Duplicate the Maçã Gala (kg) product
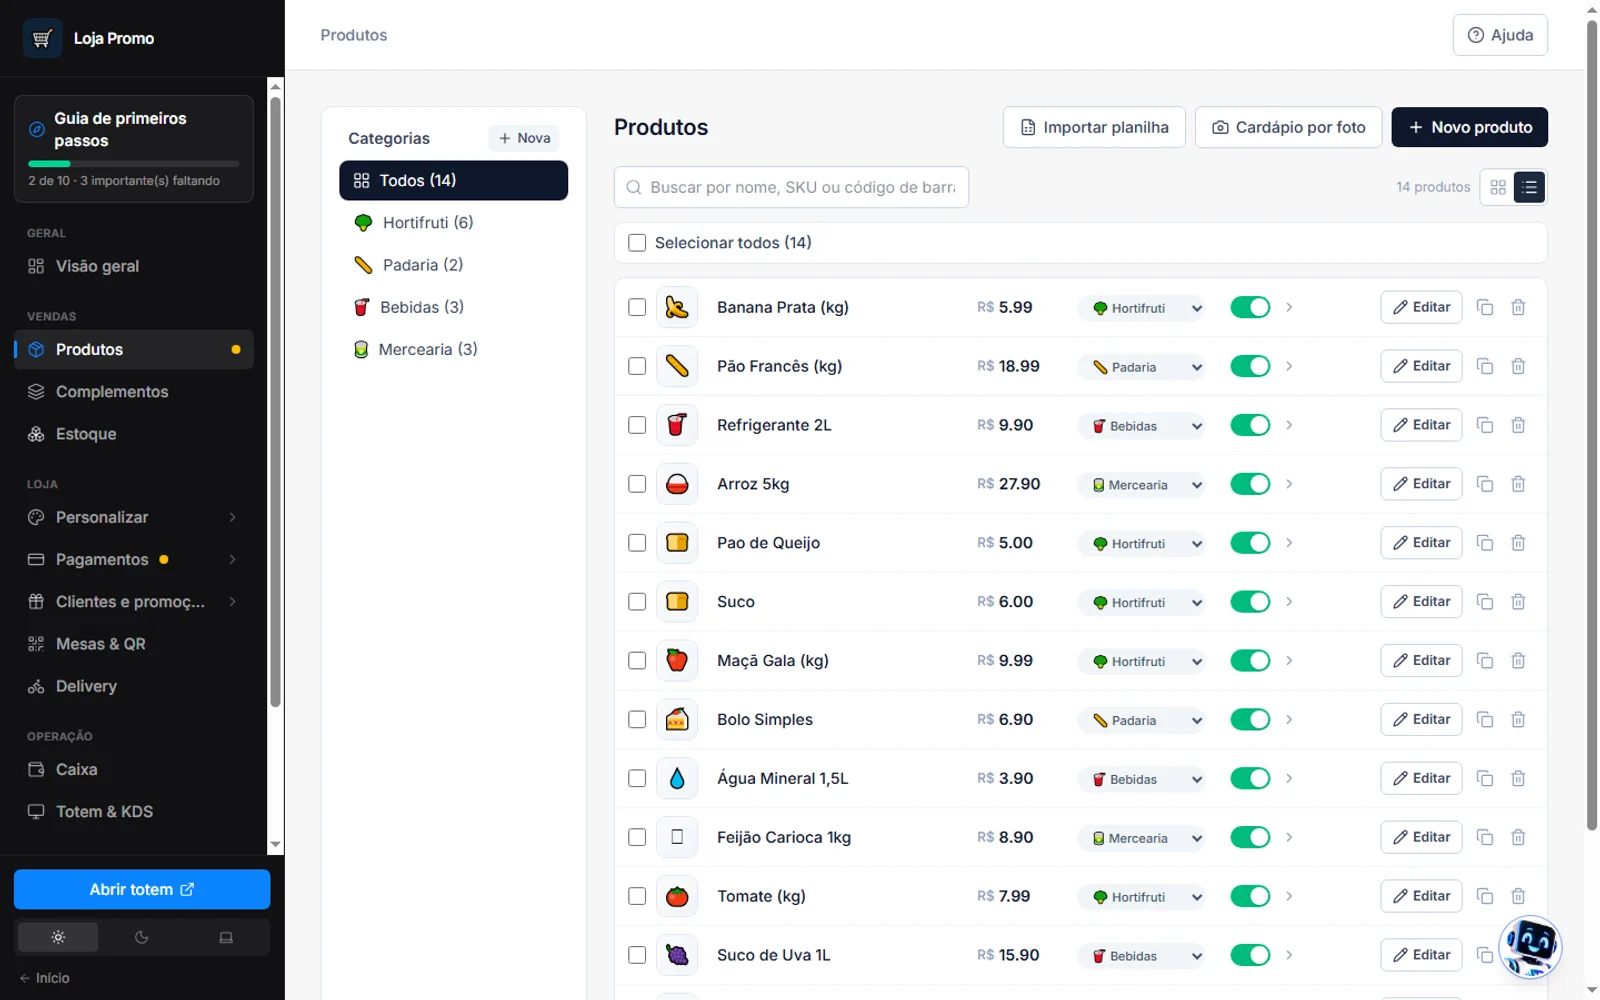The image size is (1600, 1000). point(1485,661)
